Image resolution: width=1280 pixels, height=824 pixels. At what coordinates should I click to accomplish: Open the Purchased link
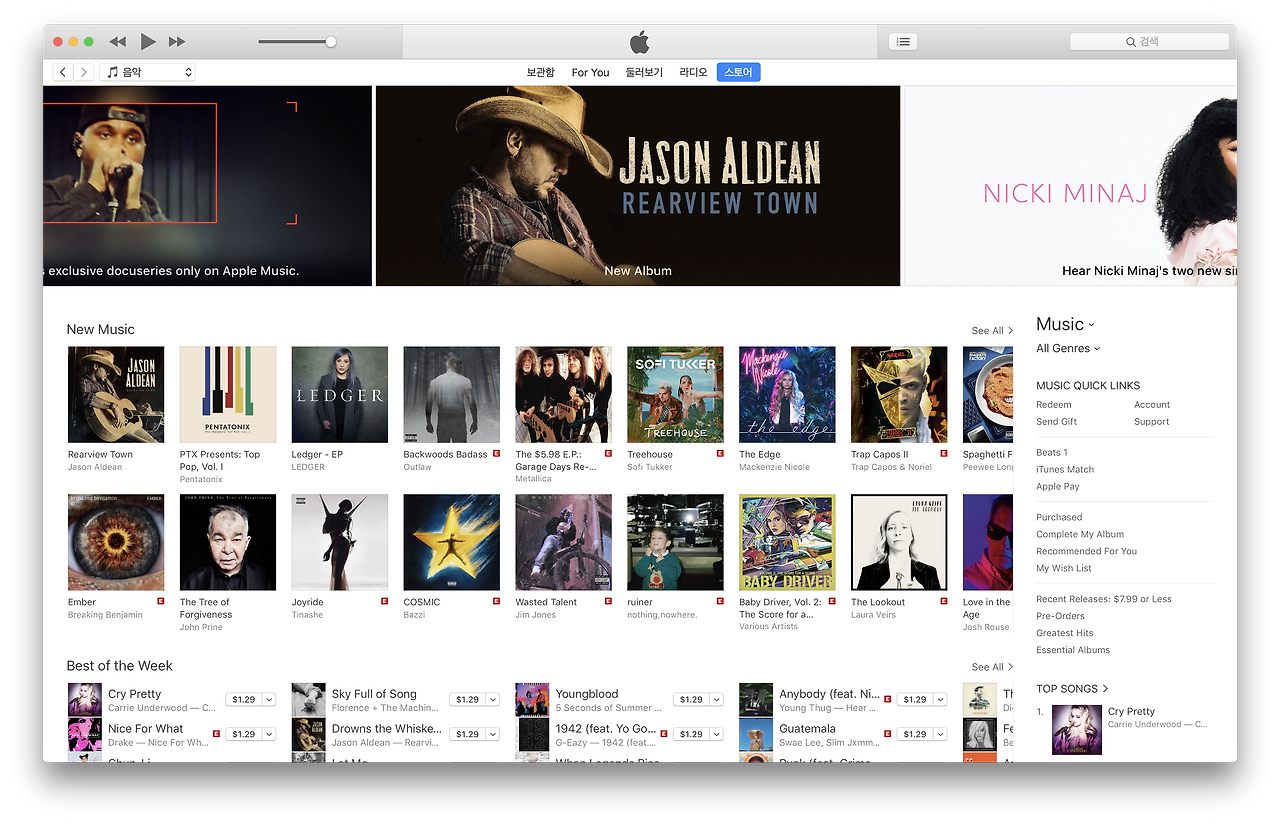(1059, 518)
